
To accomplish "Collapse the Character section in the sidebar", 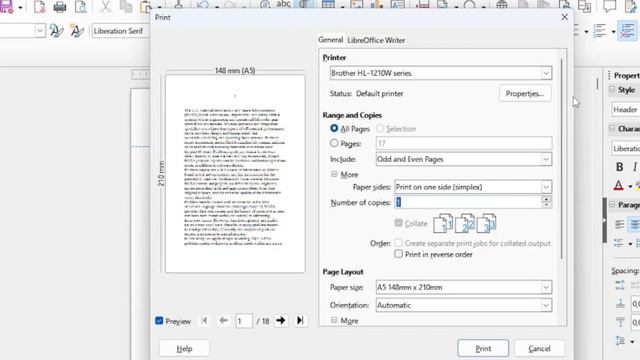I will pyautogui.click(x=612, y=129).
